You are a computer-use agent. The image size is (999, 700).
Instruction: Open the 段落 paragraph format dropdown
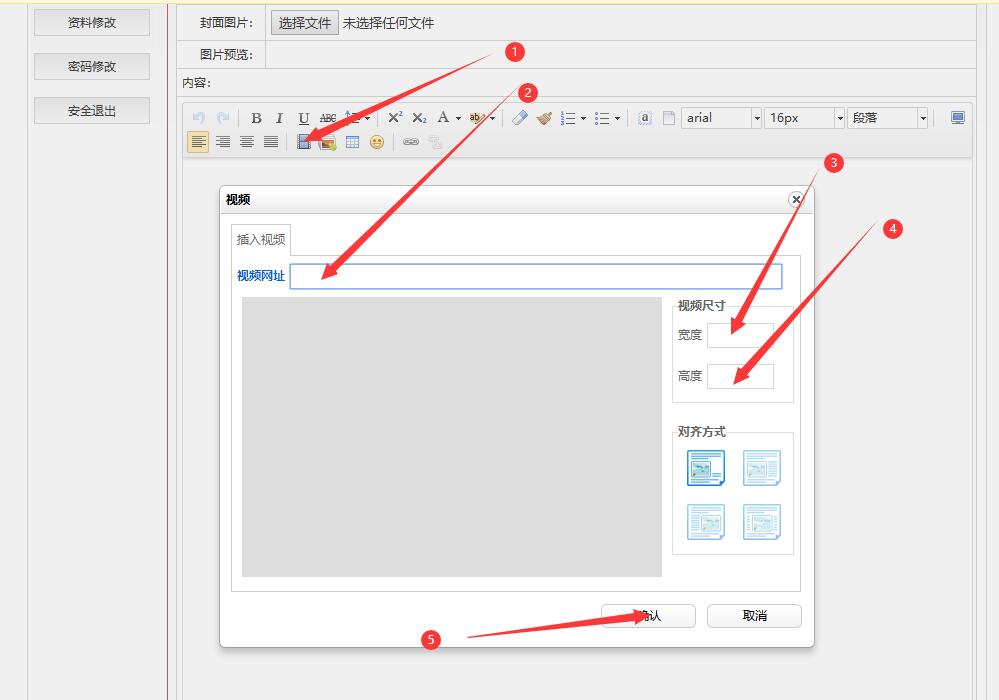887,118
